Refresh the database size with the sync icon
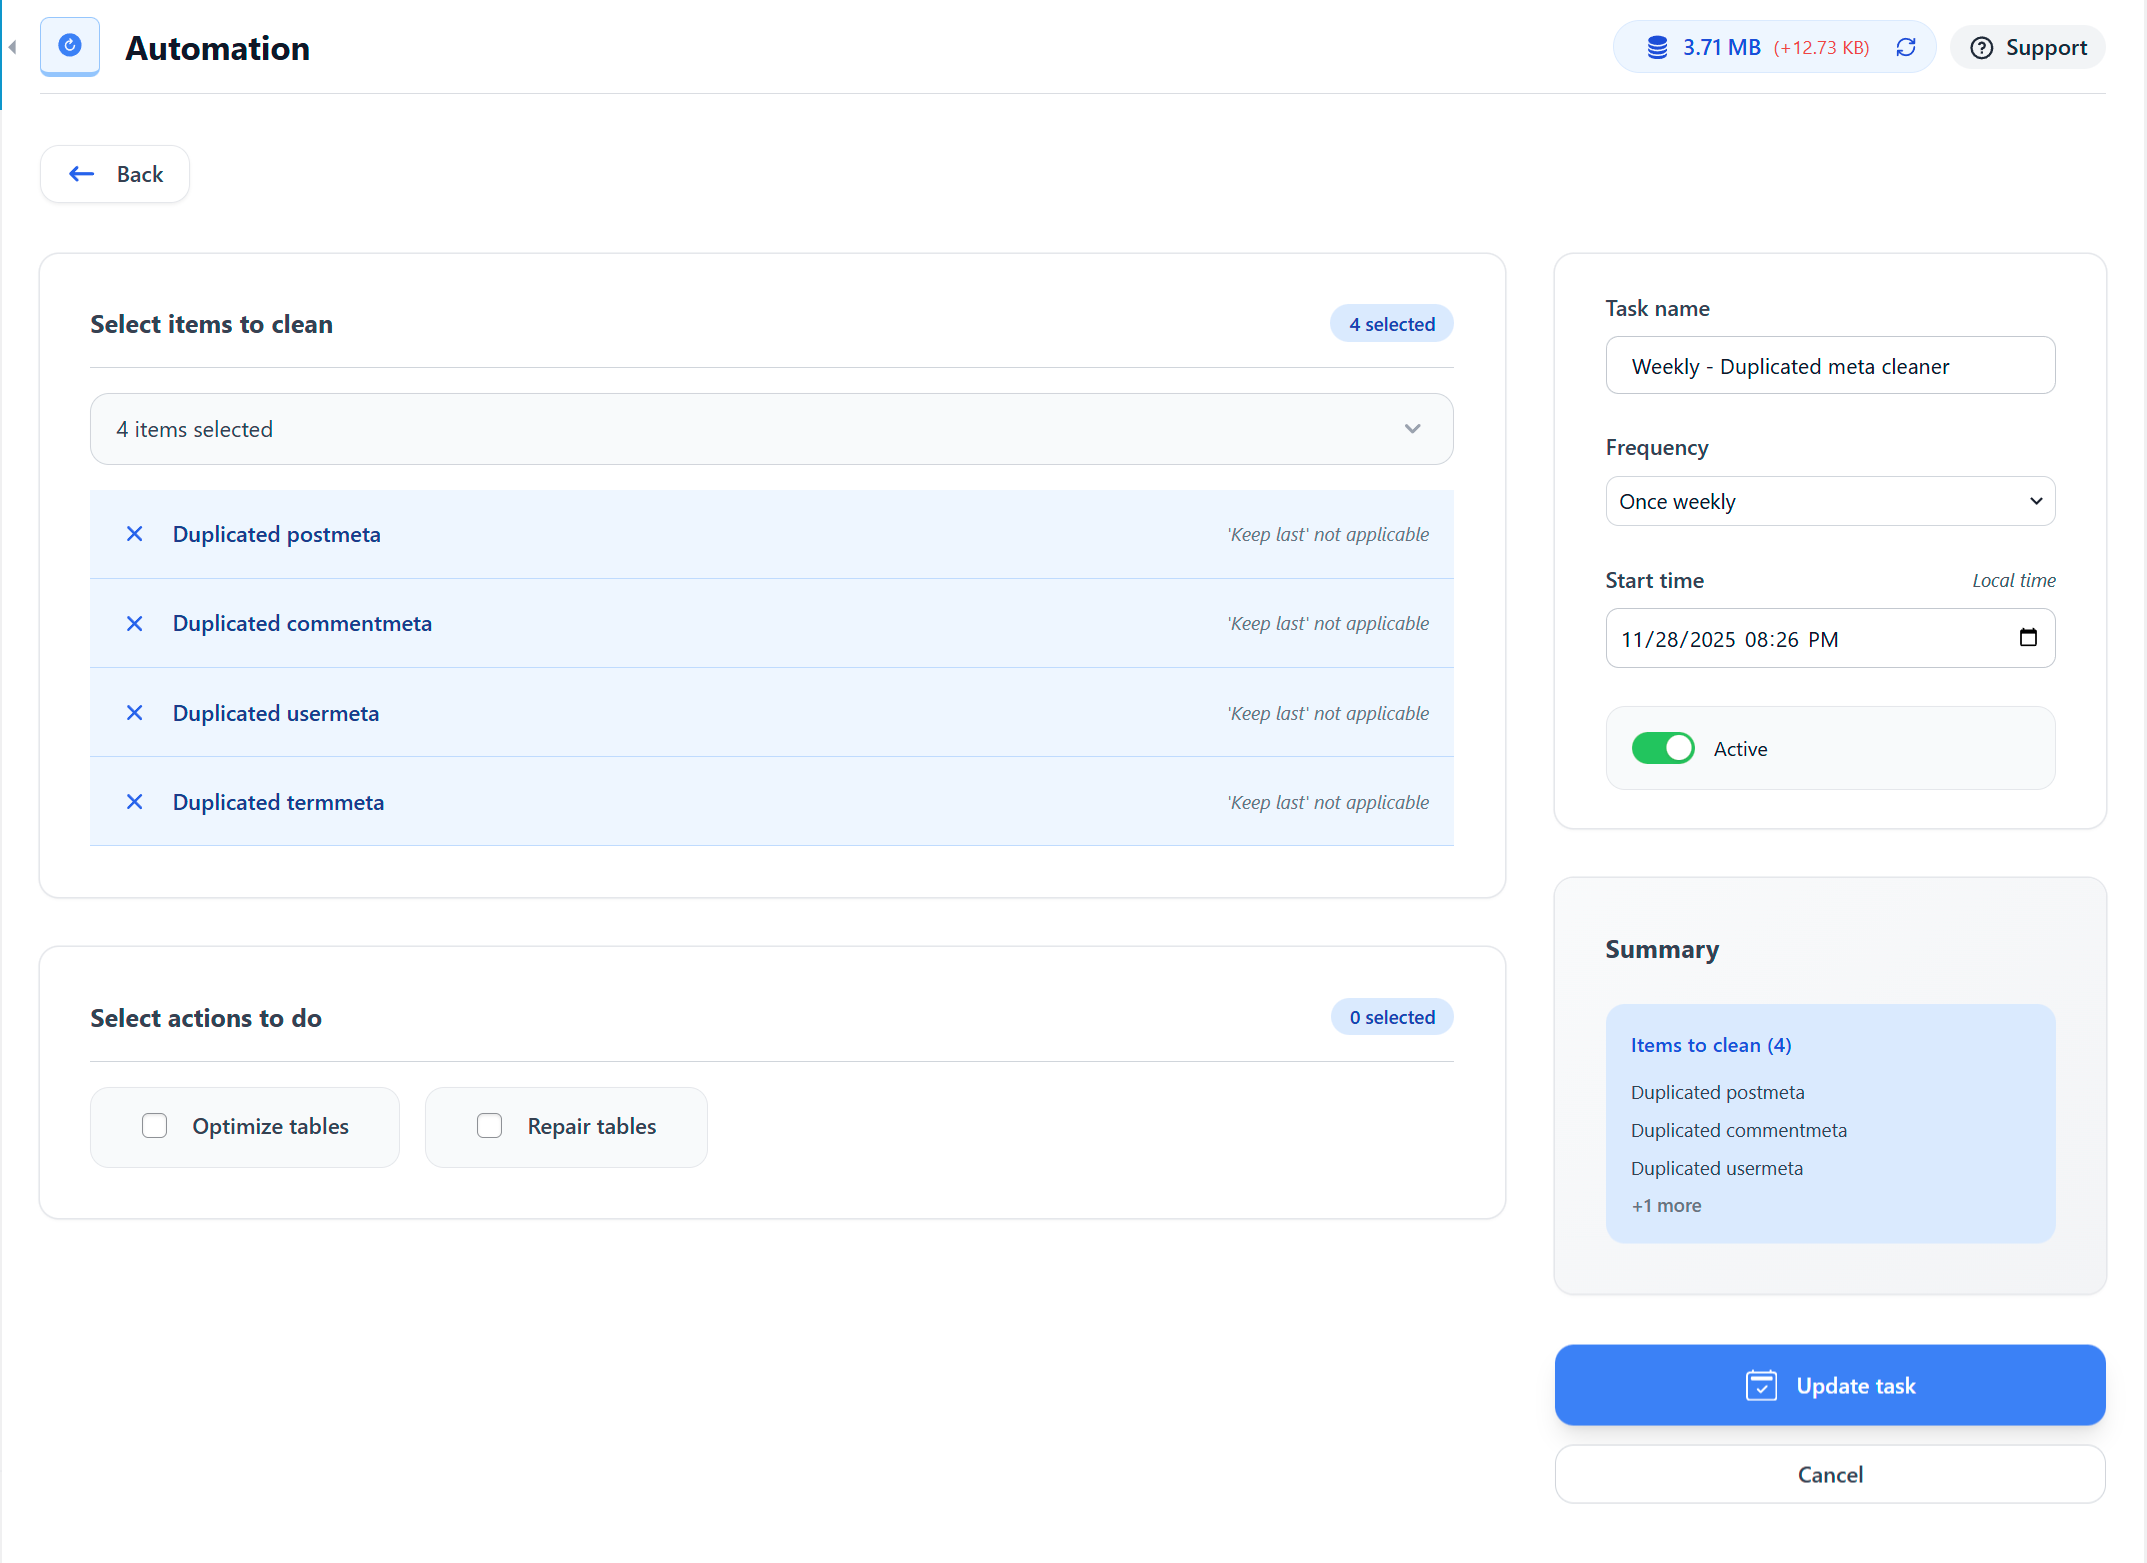2147x1563 pixels. click(1906, 47)
